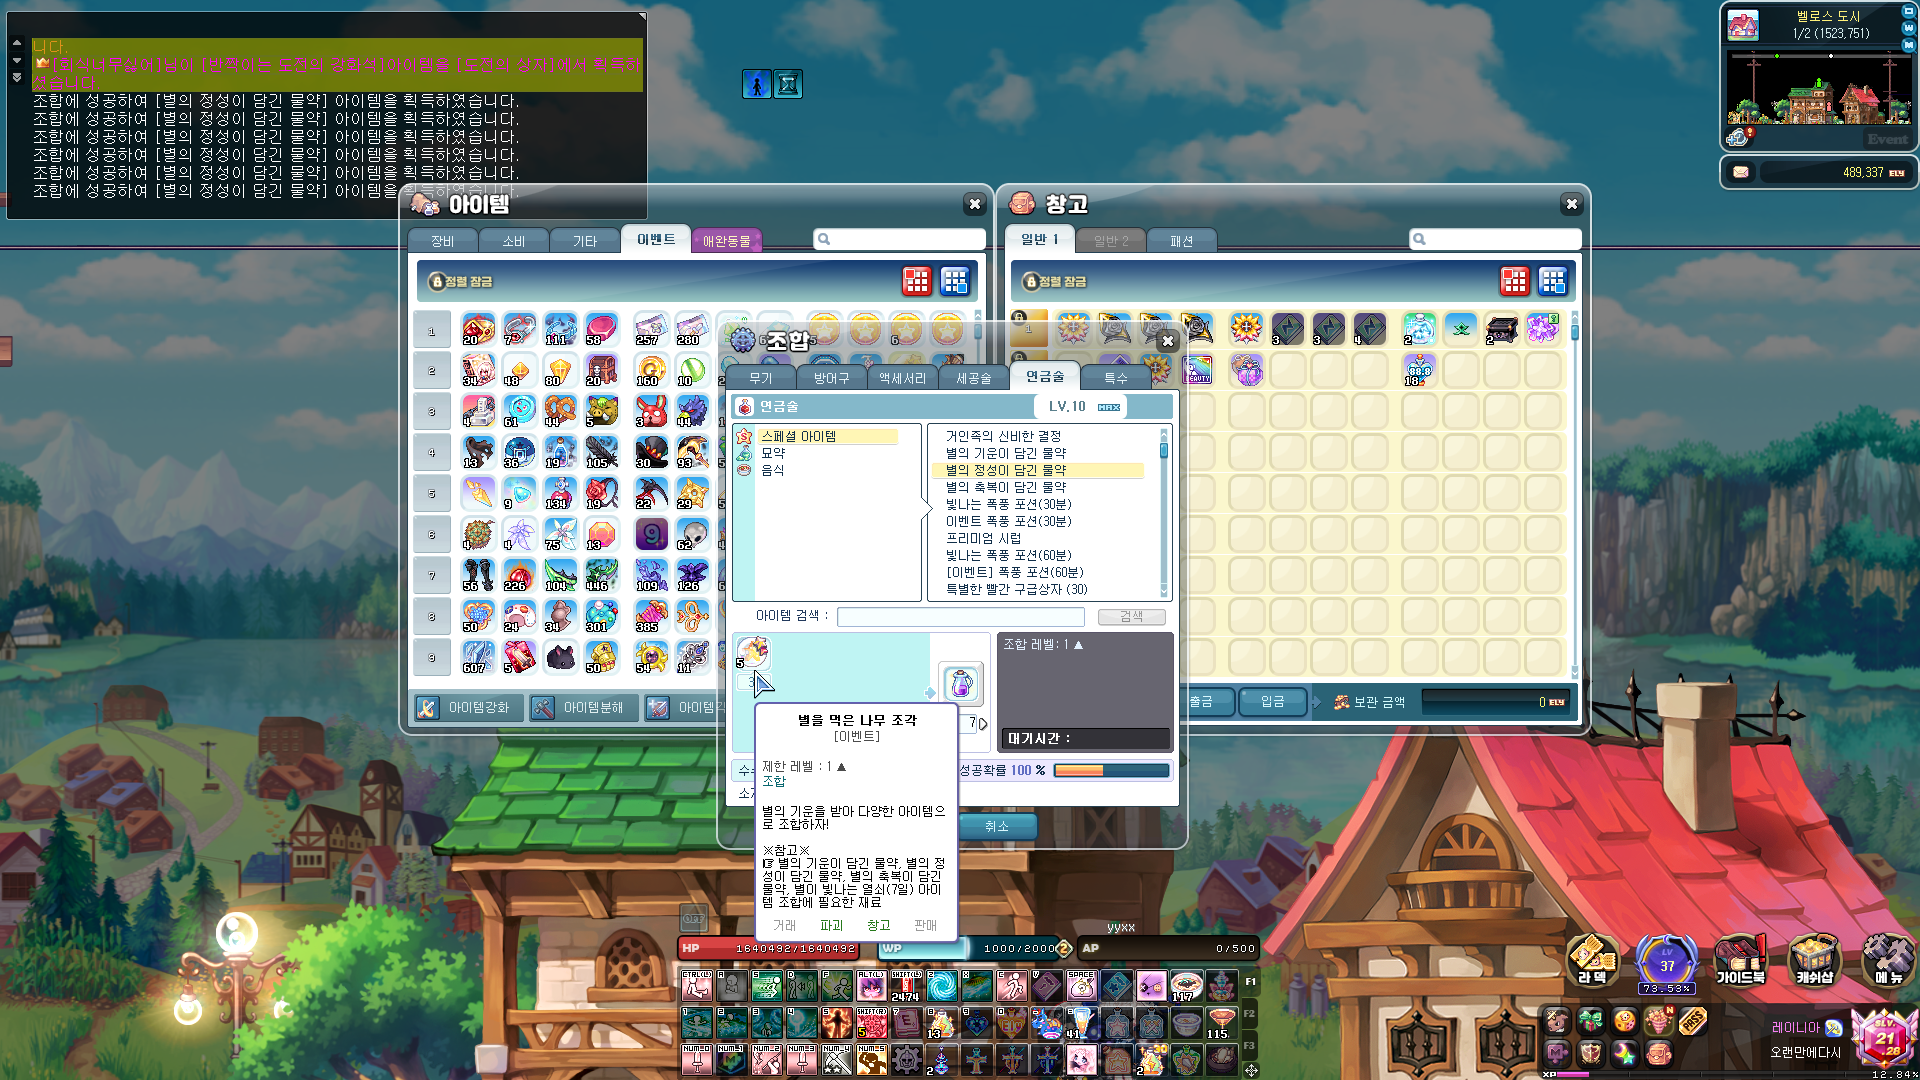
Task: Select the pink bracelet item with count 58
Action: point(601,329)
